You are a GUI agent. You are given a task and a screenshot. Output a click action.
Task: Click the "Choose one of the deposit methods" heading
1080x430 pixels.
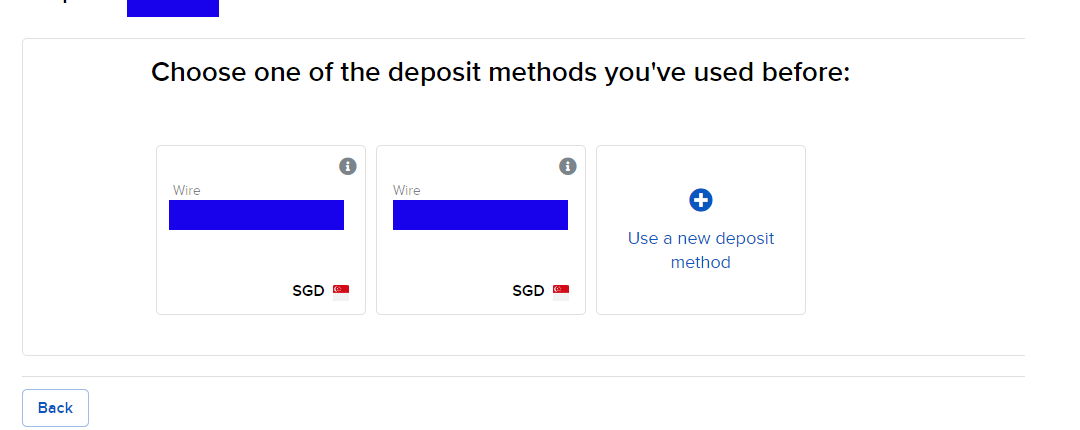click(500, 73)
